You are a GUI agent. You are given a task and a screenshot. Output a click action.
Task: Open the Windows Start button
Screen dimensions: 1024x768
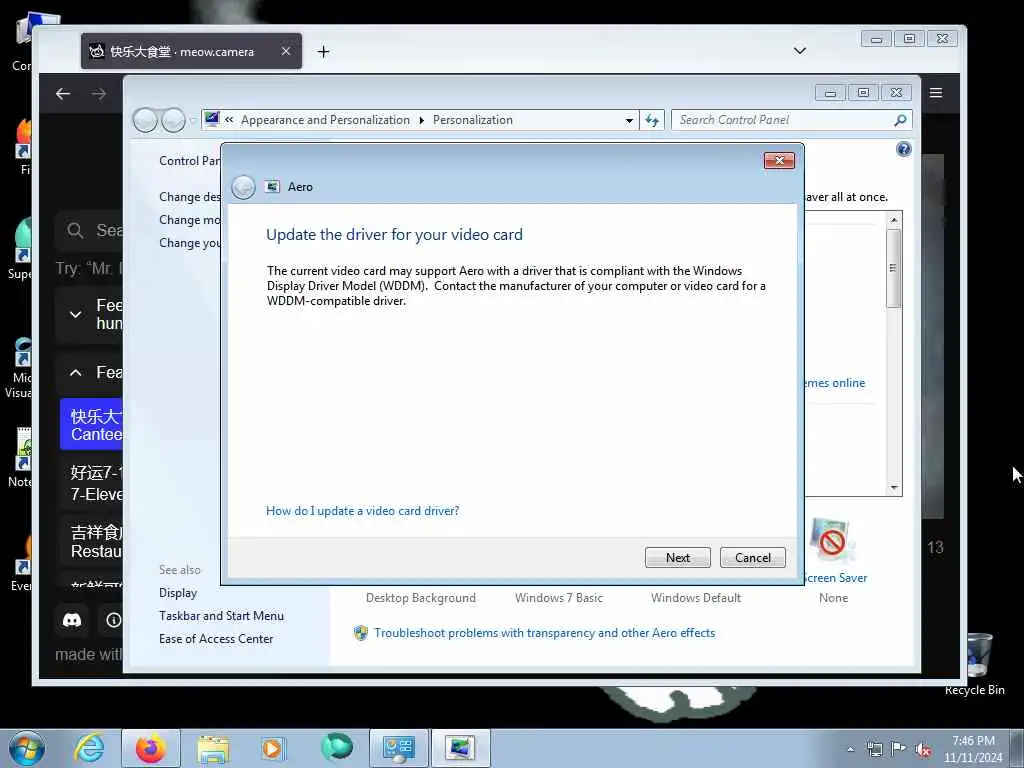coord(27,748)
